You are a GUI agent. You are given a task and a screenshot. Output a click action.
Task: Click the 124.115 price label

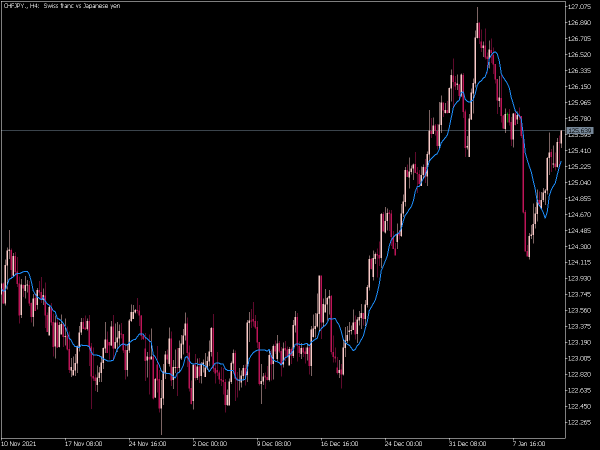coord(580,262)
